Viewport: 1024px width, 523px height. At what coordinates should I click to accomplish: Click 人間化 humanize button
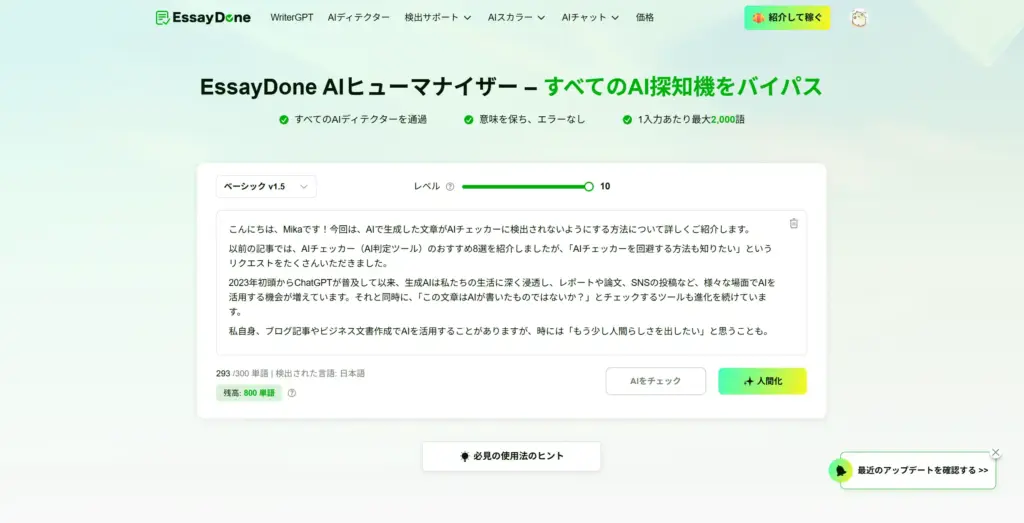pyautogui.click(x=762, y=381)
